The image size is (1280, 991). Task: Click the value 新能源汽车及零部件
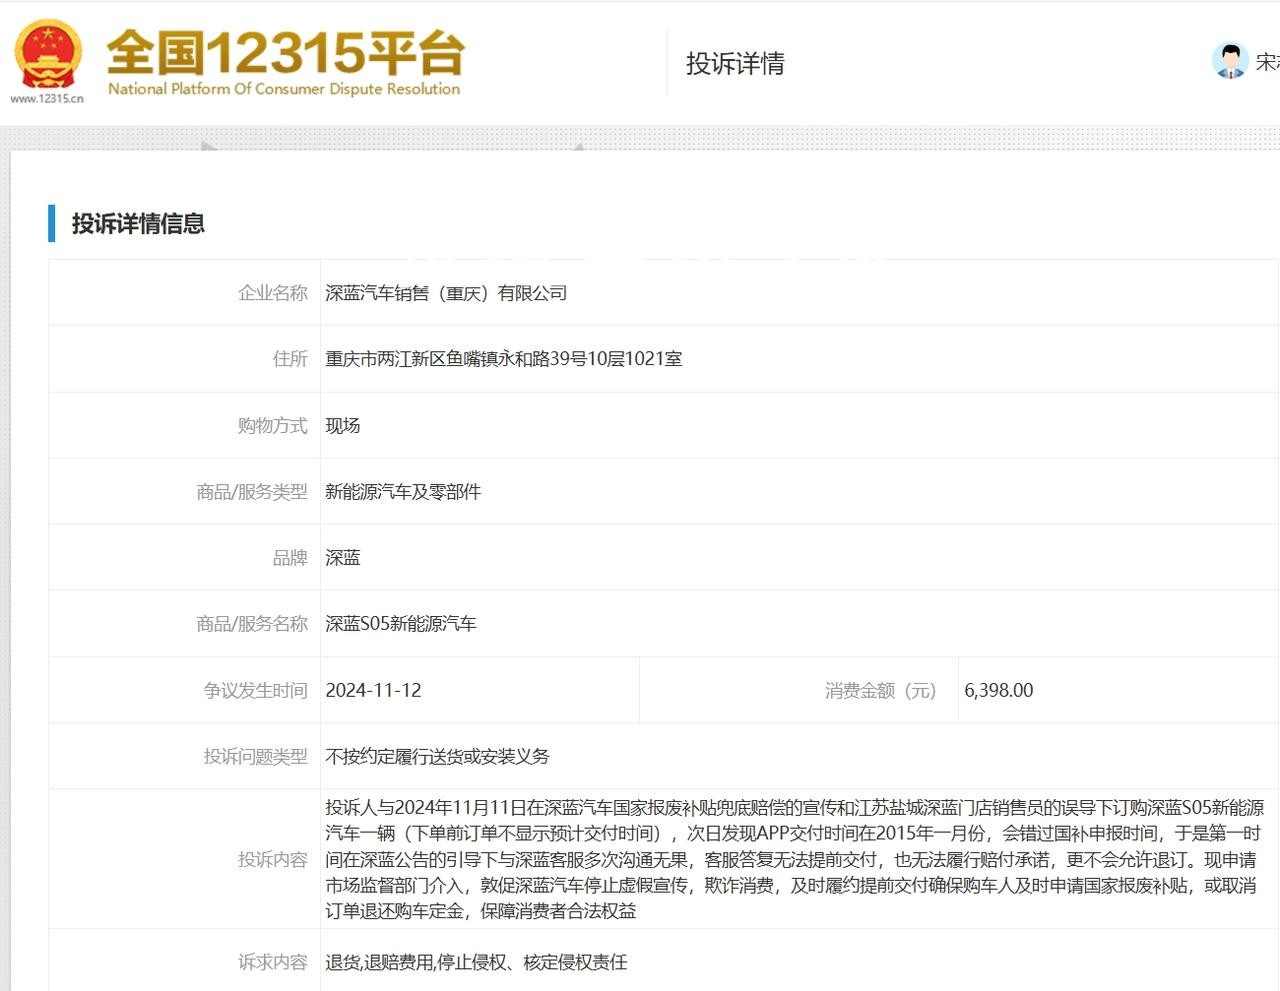pos(403,492)
